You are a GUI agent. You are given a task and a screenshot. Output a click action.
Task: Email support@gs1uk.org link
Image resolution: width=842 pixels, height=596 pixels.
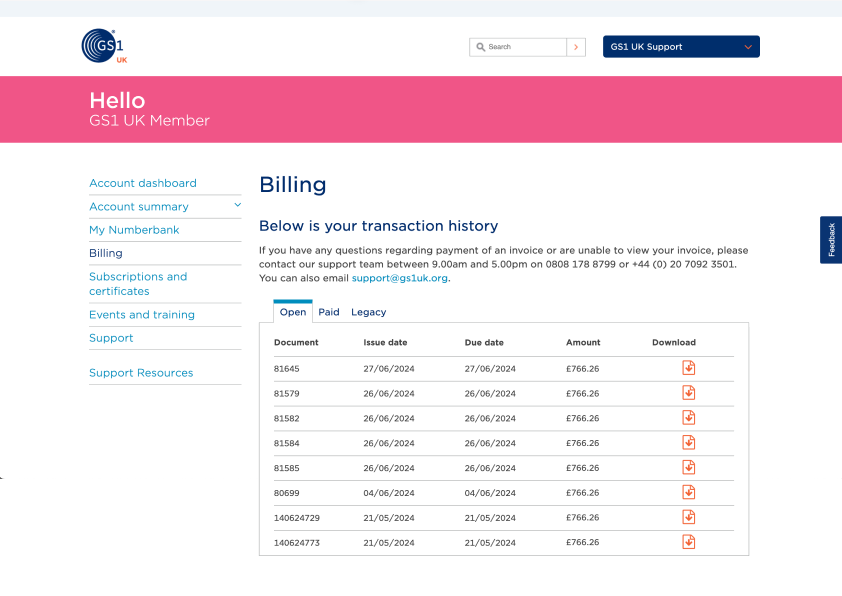[399, 278]
